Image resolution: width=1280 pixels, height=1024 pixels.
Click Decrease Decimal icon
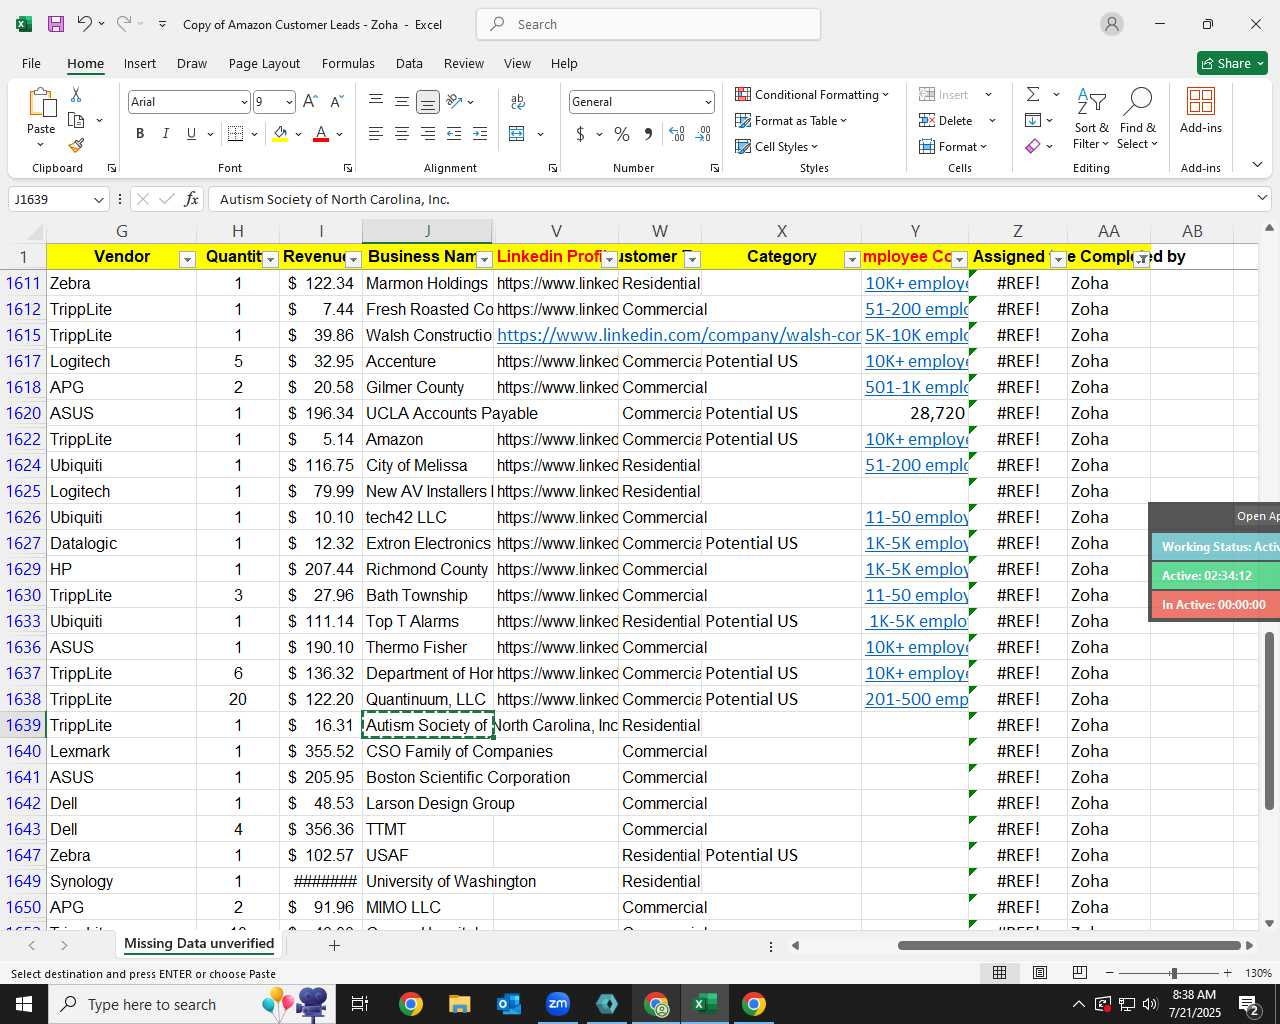pyautogui.click(x=703, y=134)
